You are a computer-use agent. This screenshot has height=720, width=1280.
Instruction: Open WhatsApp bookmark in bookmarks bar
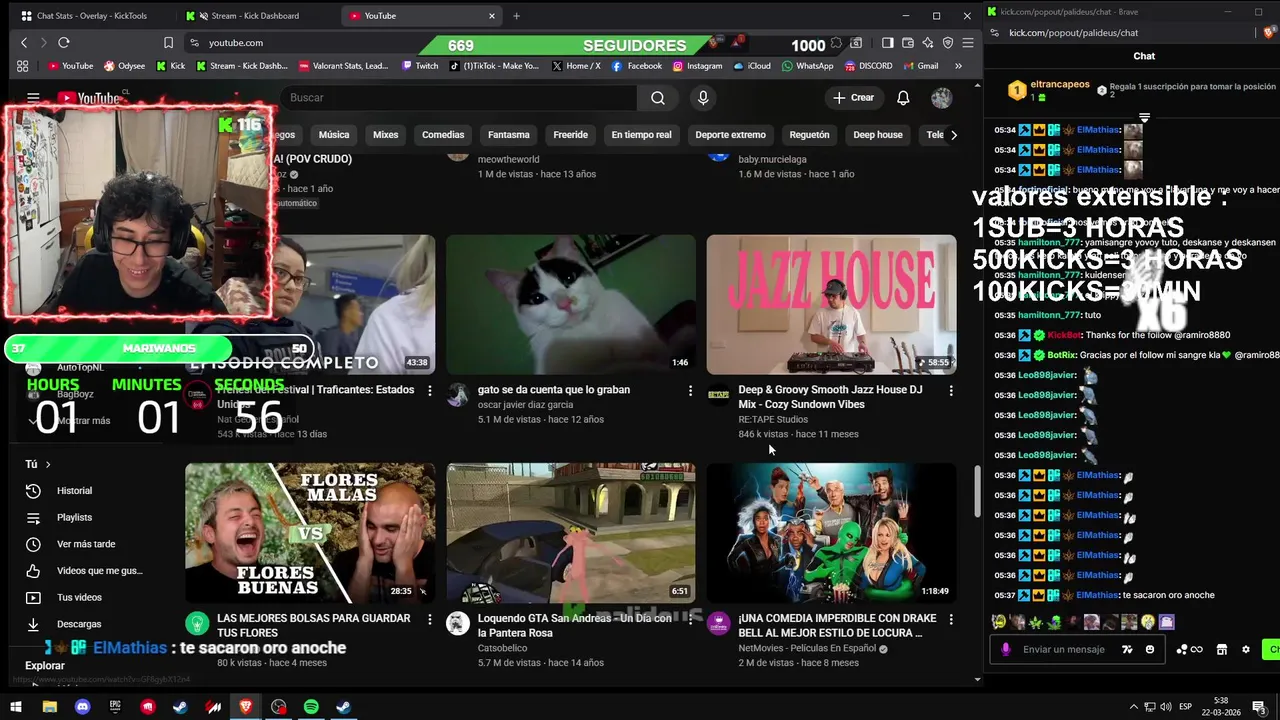pyautogui.click(x=807, y=66)
